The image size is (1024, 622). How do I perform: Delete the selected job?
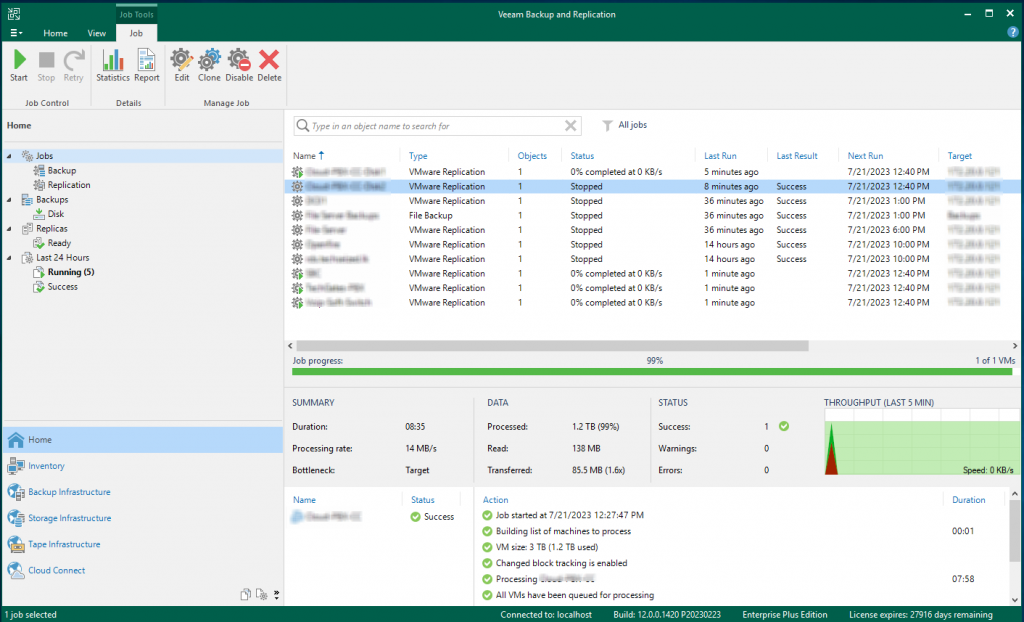[x=269, y=65]
